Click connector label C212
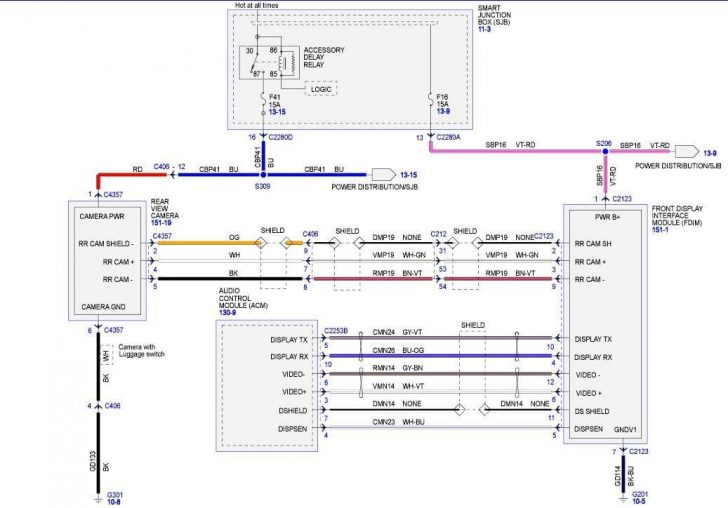This screenshot has height=508, width=728. tap(438, 234)
